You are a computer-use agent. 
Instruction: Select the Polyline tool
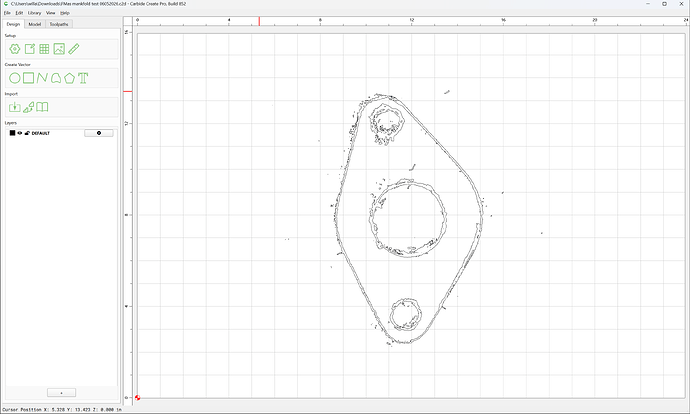pyautogui.click(x=42, y=78)
